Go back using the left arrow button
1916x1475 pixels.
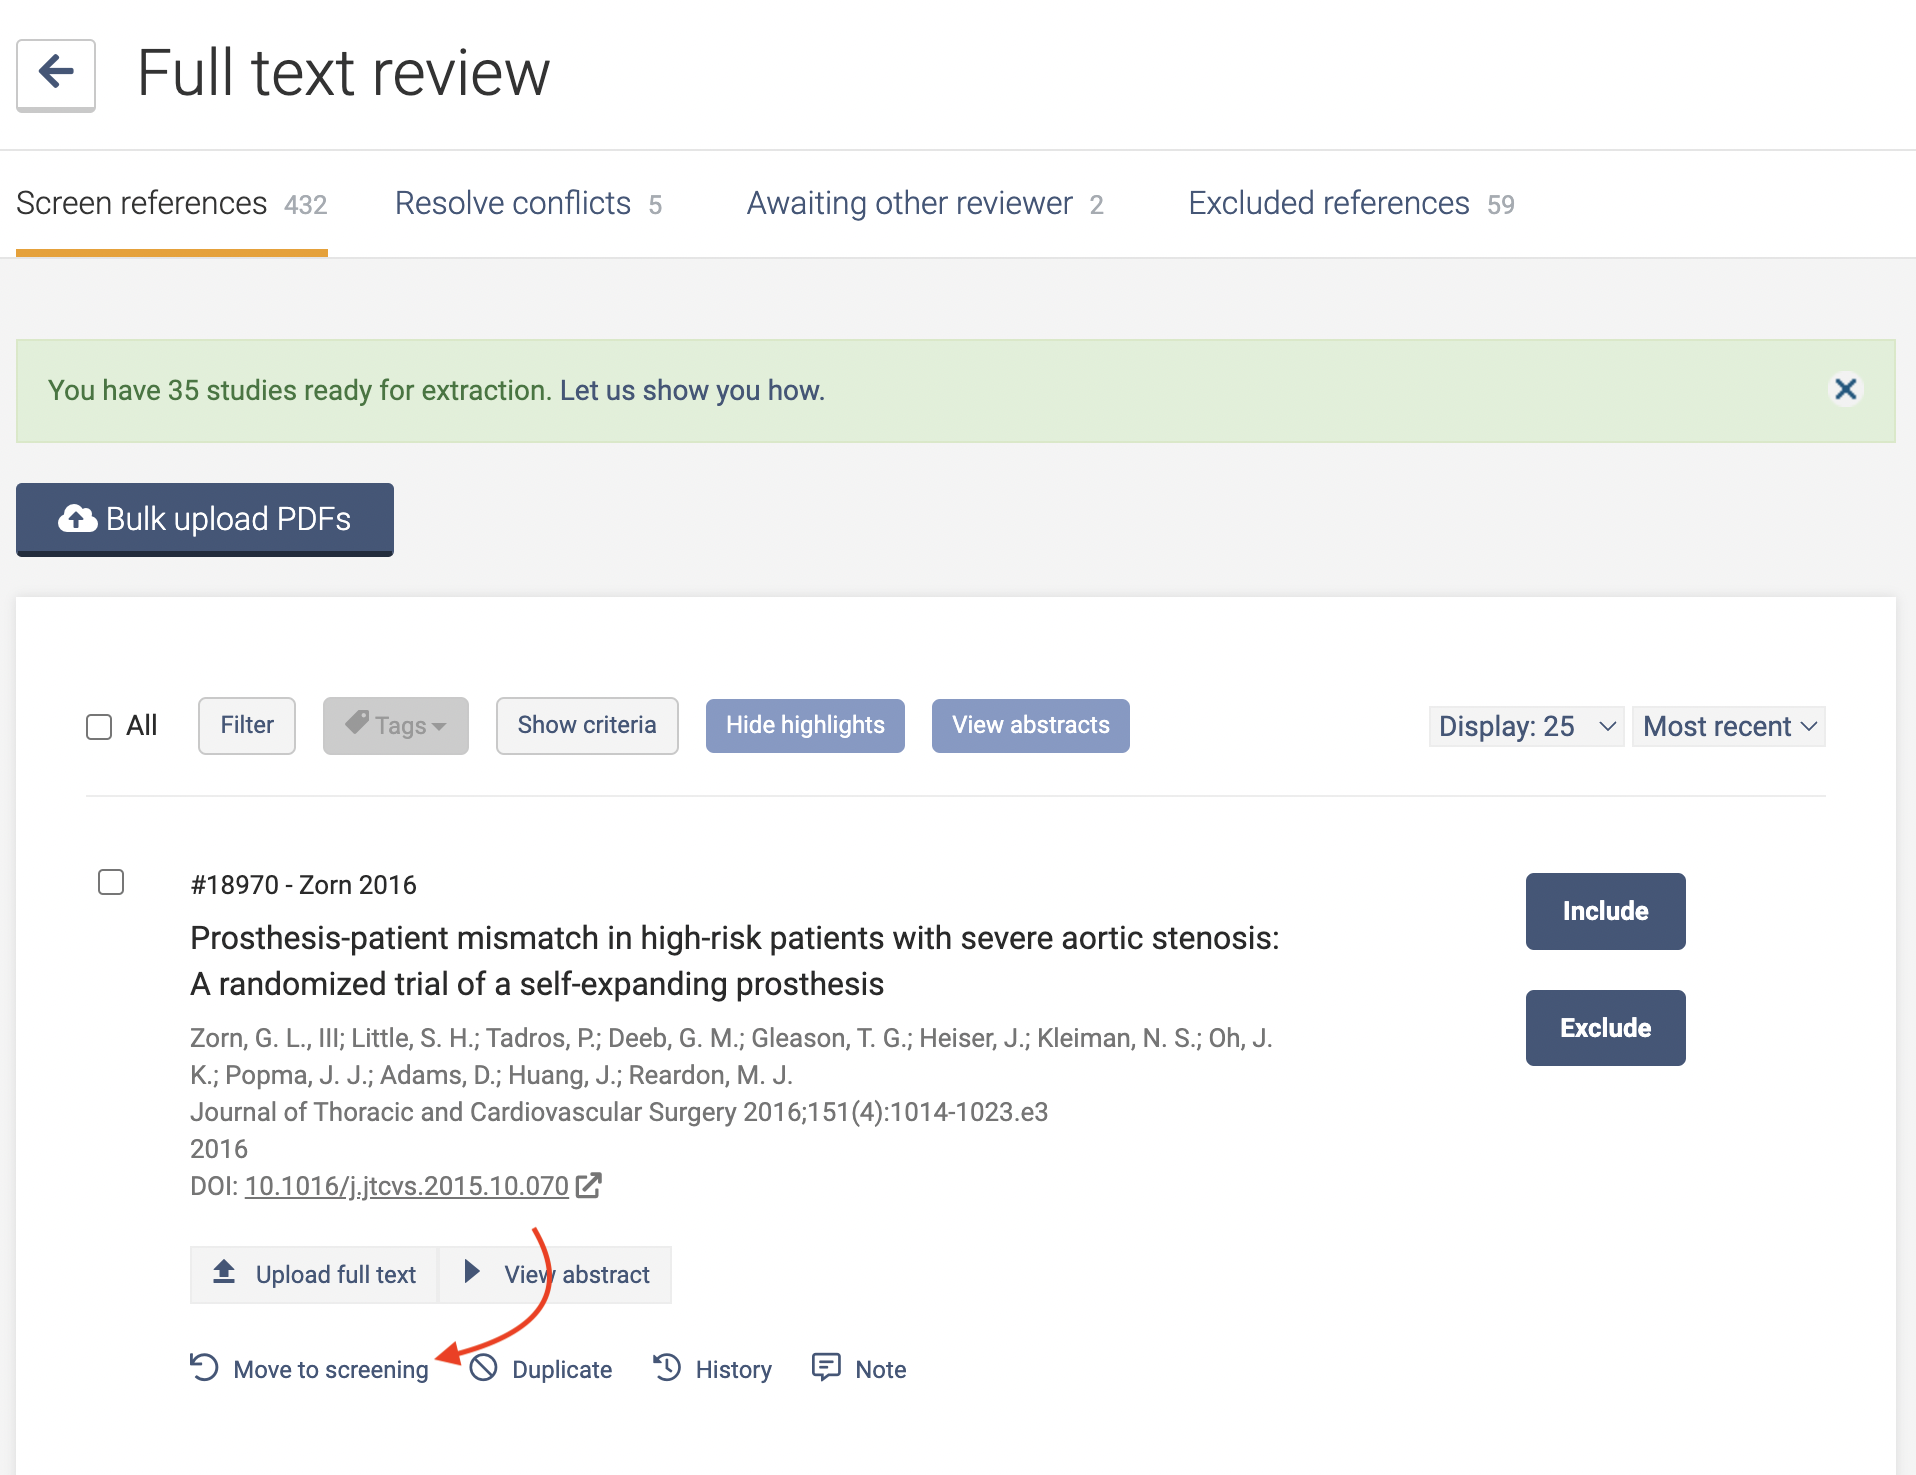pos(56,75)
